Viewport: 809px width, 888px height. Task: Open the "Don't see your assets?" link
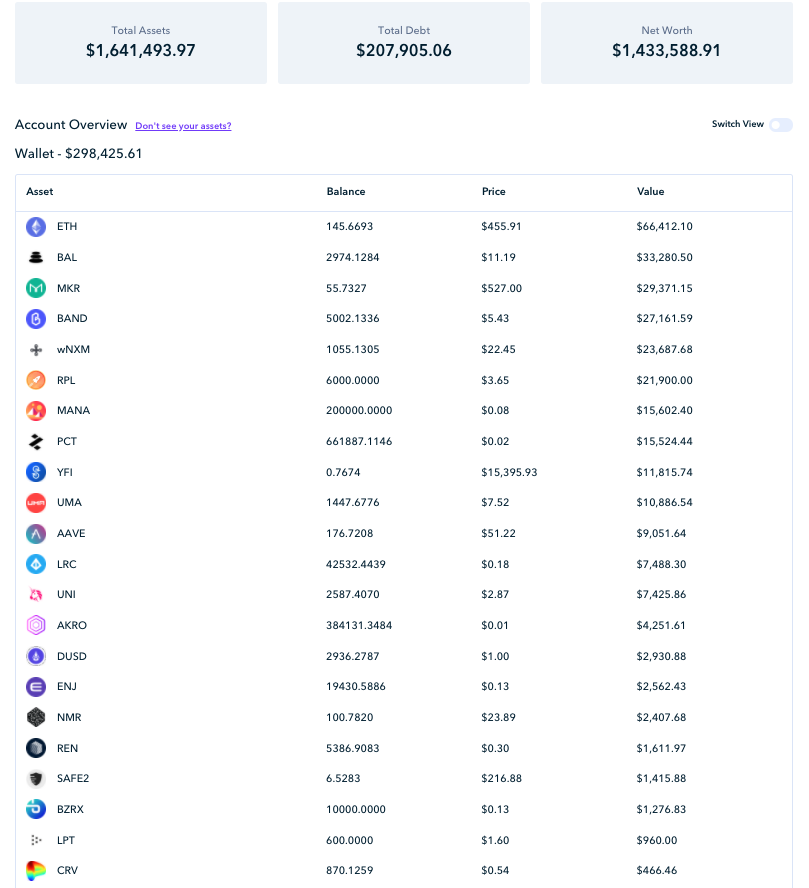(183, 126)
